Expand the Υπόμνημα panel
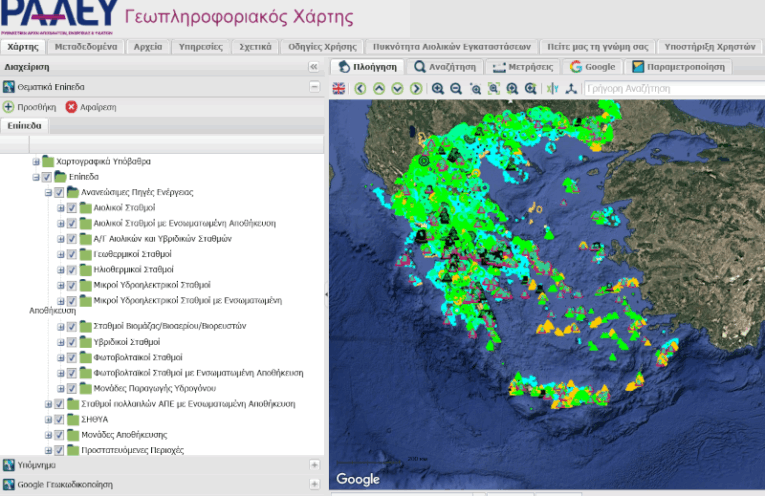The width and height of the screenshot is (765, 496). [315, 465]
